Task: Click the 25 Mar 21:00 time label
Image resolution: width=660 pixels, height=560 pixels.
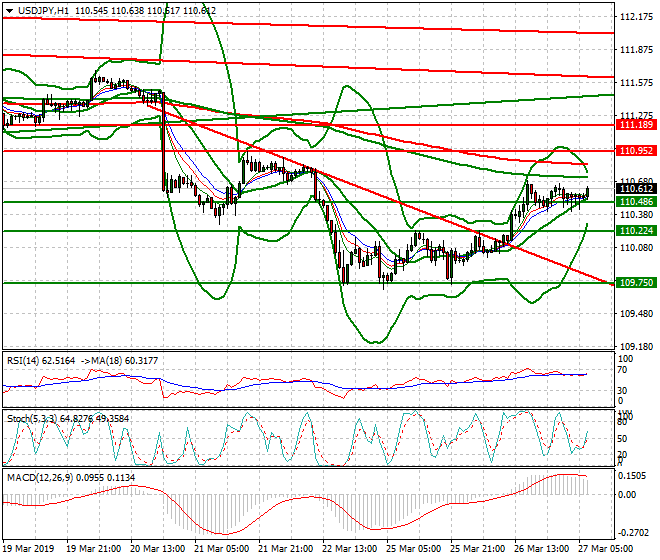Action: click(477, 549)
